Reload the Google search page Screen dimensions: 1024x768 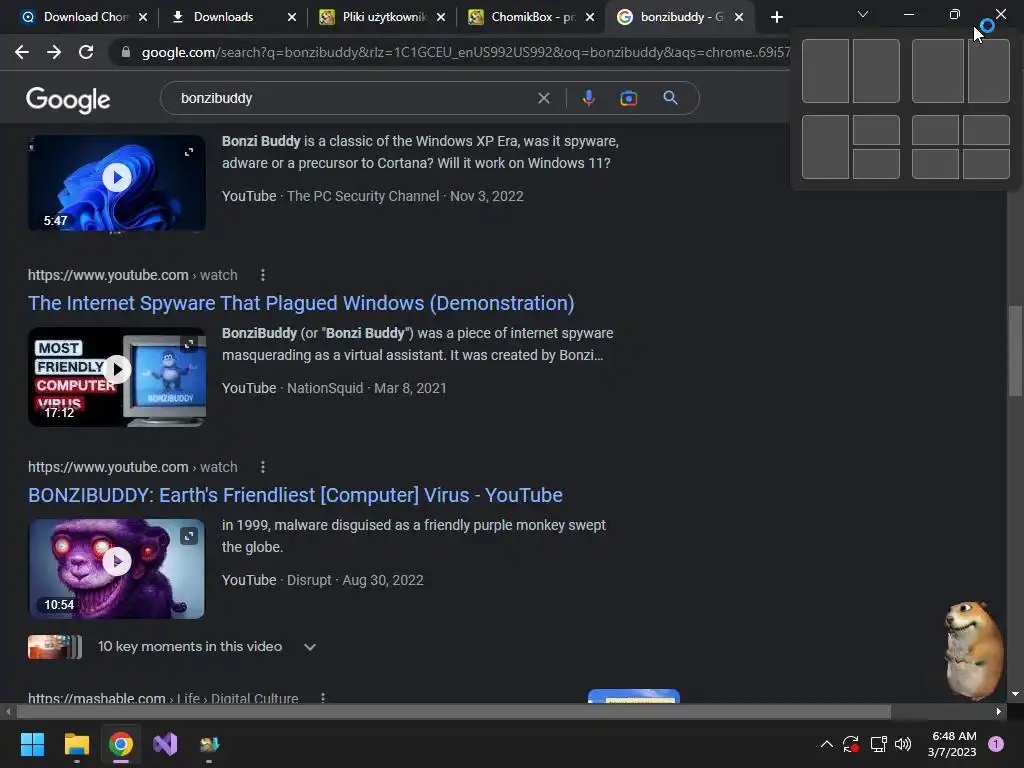(x=86, y=52)
